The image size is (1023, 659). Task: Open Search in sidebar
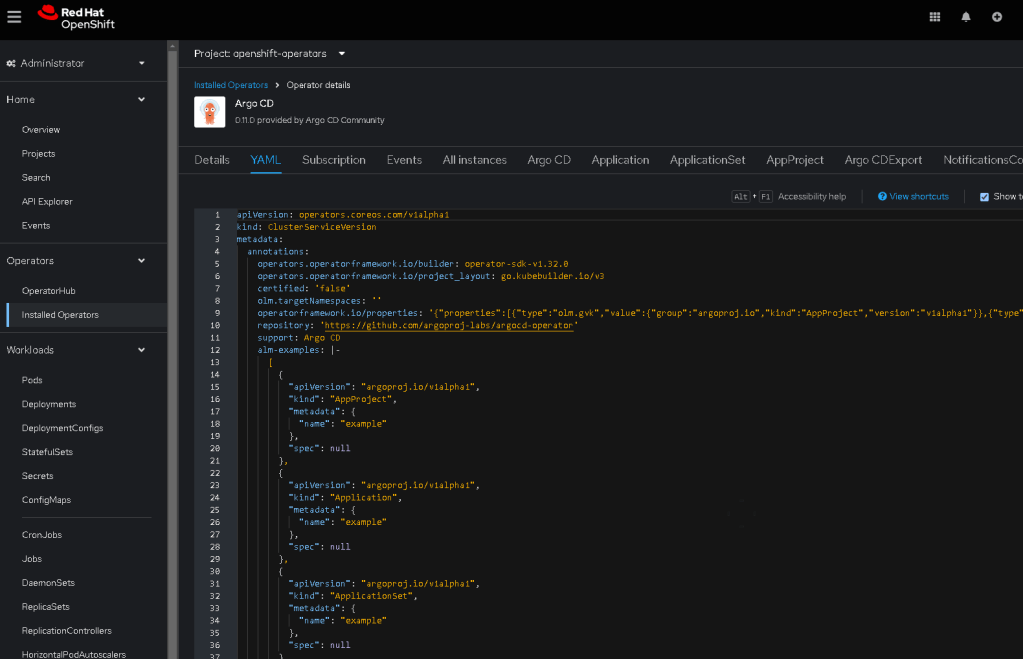point(36,177)
